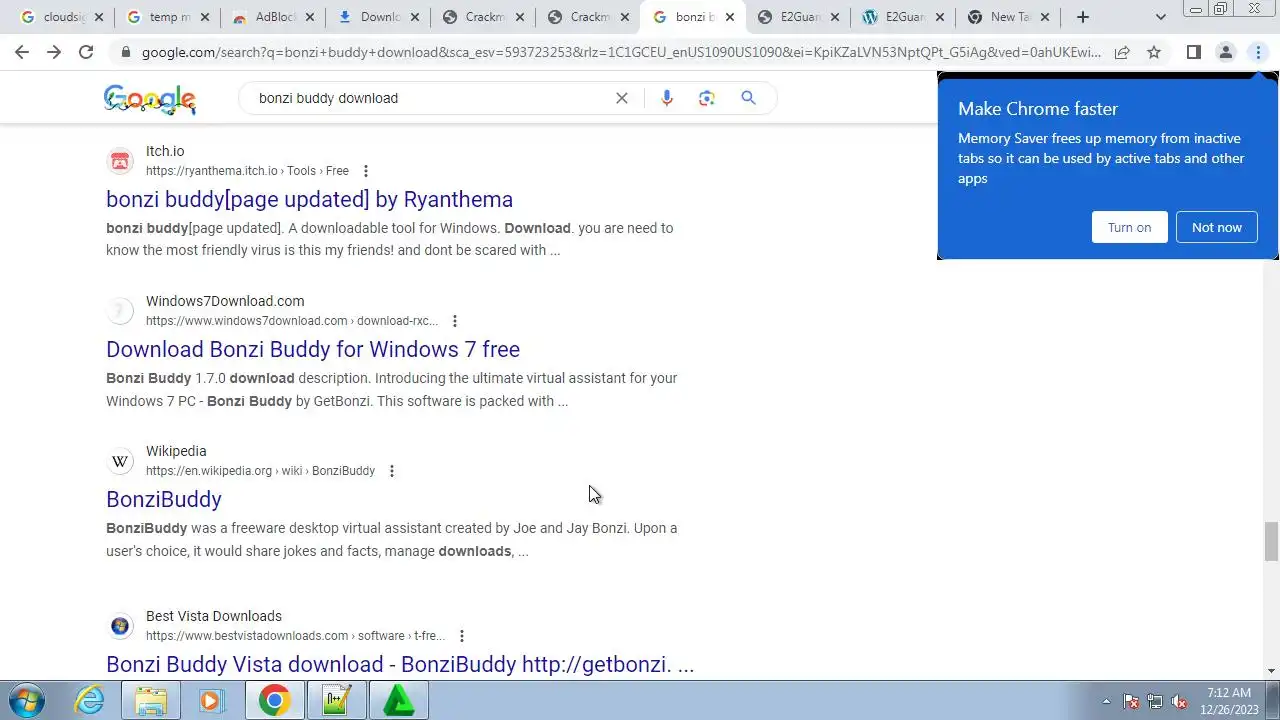The width and height of the screenshot is (1280, 720).
Task: Open the Chrome profile avatar icon
Action: (x=1225, y=52)
